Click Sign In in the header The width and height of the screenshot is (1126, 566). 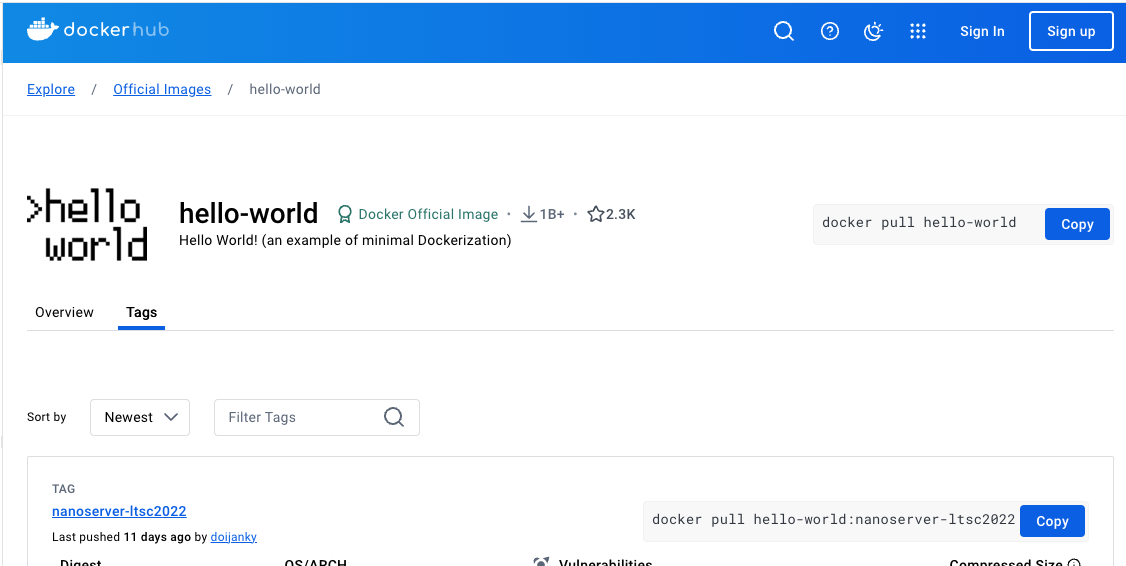(982, 31)
